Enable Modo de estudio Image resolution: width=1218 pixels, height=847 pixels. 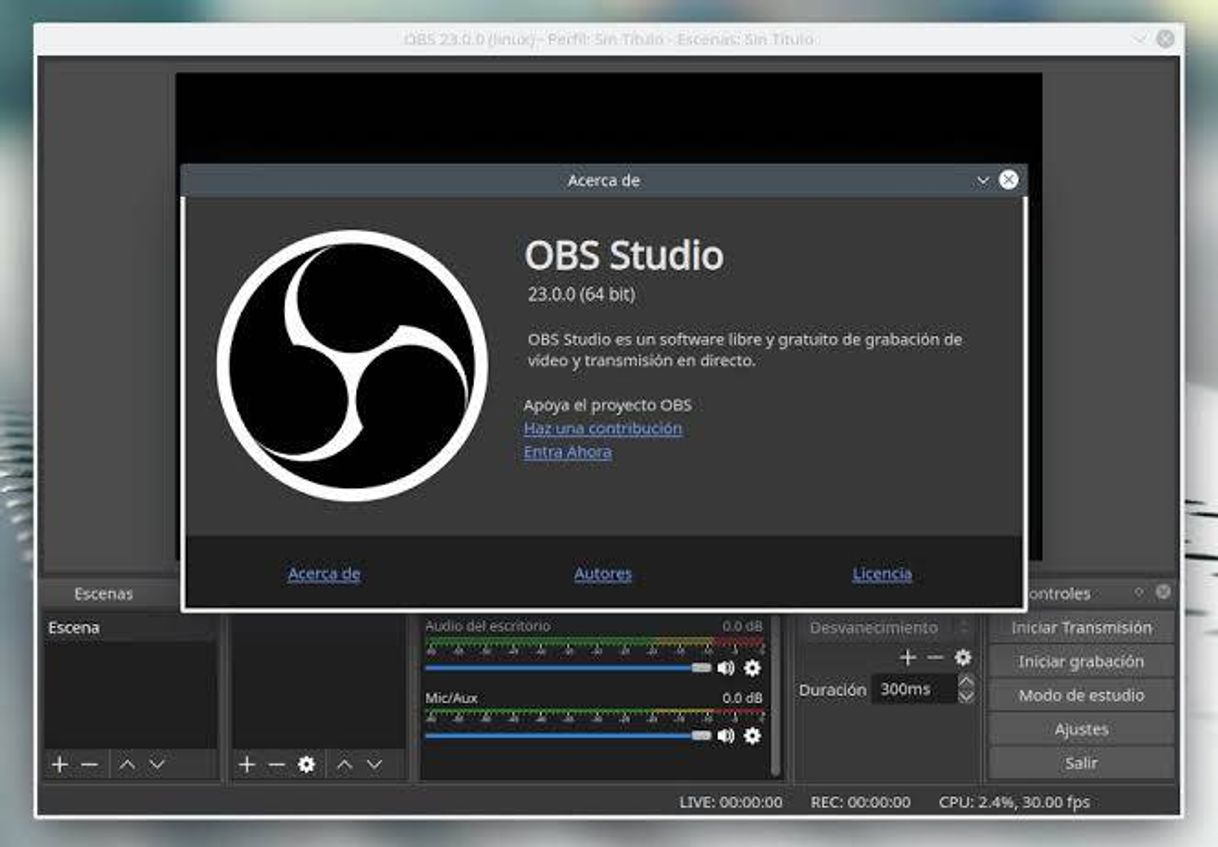pyautogui.click(x=1080, y=695)
